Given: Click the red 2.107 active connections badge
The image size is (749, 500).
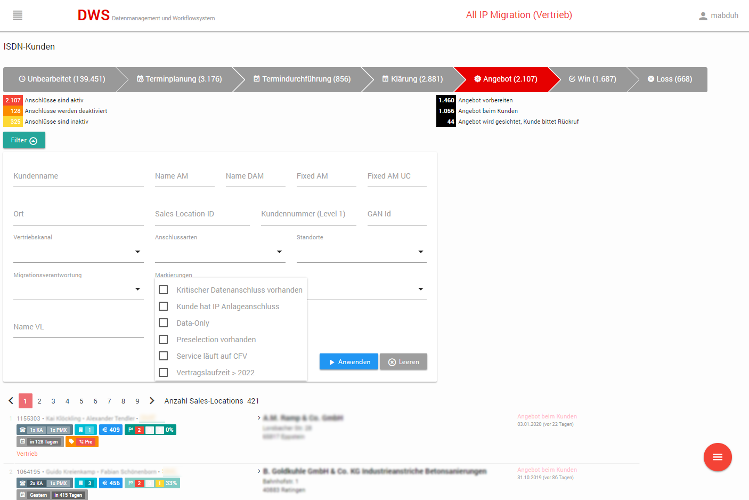Looking at the screenshot, I should [x=13, y=100].
